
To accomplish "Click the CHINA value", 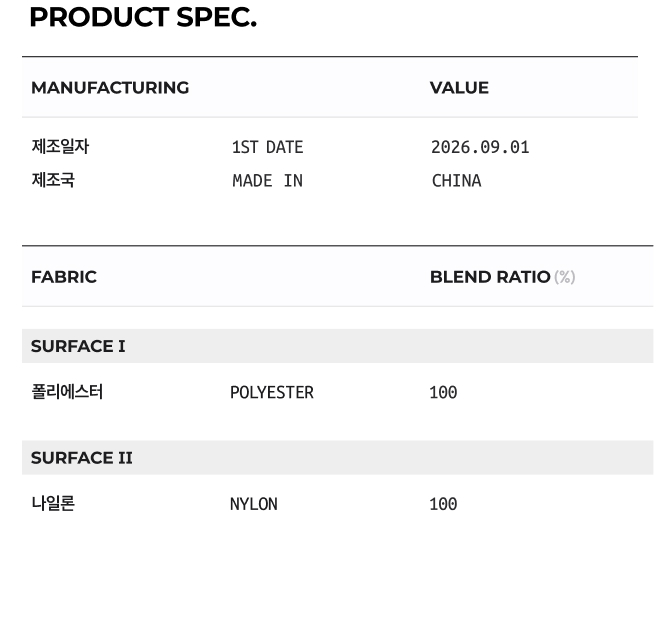I will click(x=456, y=181).
